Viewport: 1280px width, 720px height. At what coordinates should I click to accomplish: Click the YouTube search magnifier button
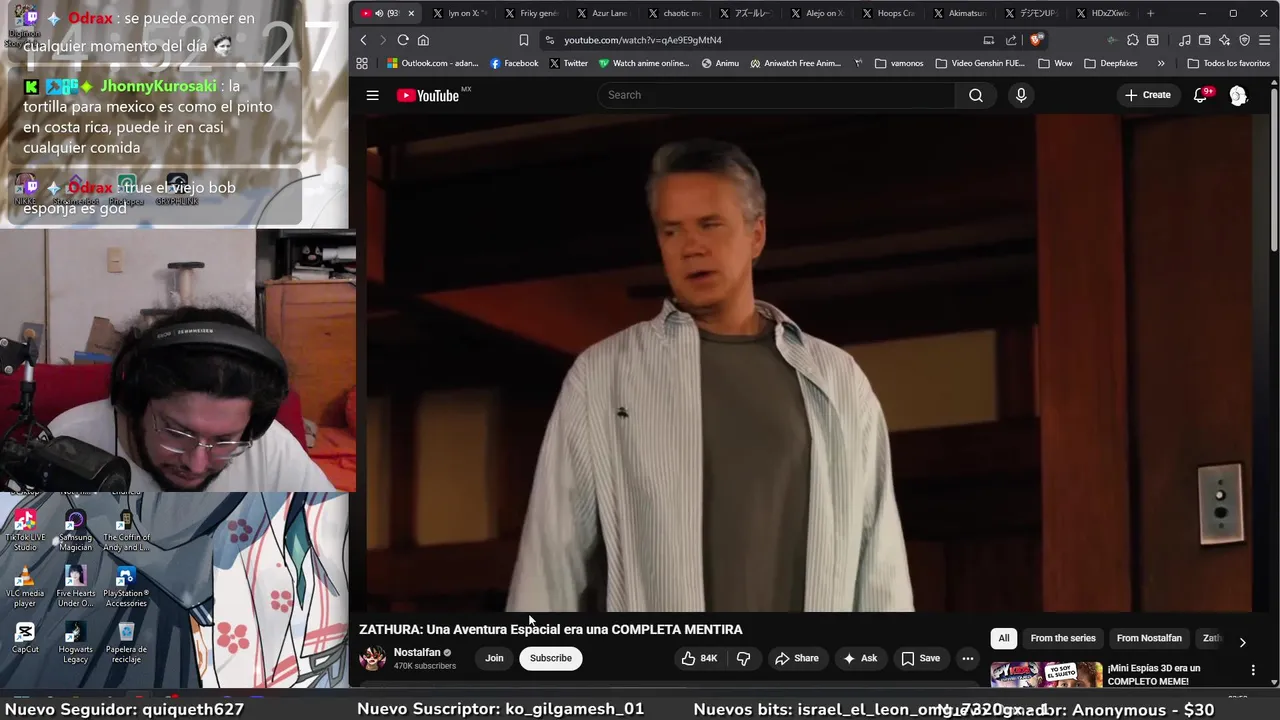(976, 95)
